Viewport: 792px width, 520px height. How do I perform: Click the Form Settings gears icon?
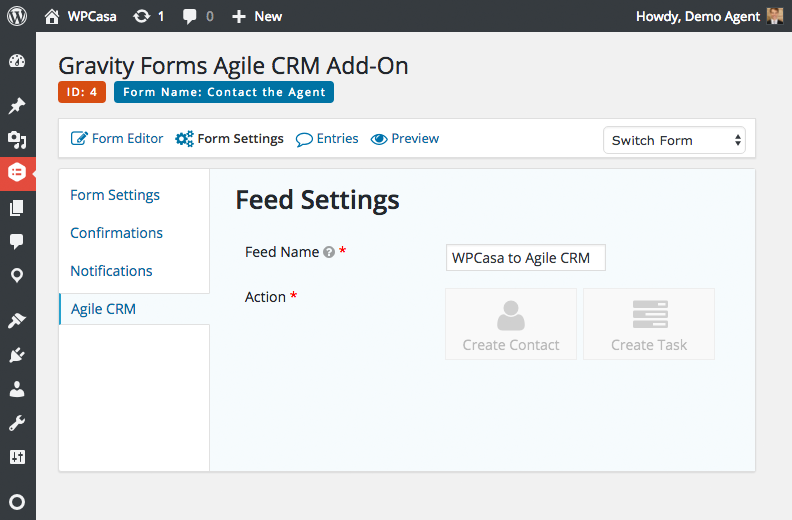coord(184,138)
